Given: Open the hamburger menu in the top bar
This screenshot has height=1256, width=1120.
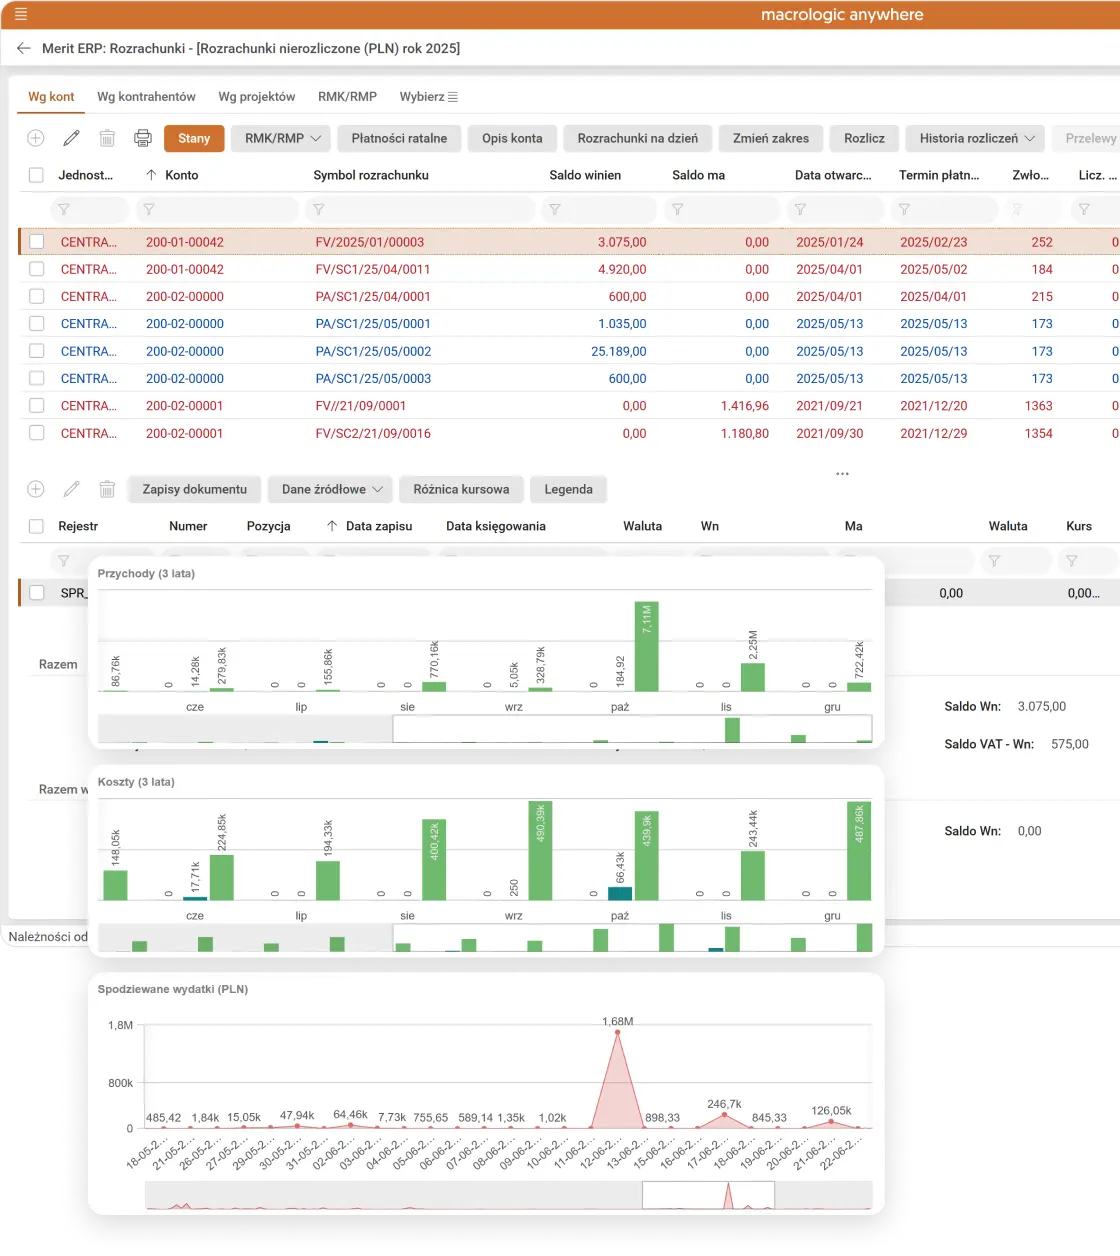Looking at the screenshot, I should (21, 14).
